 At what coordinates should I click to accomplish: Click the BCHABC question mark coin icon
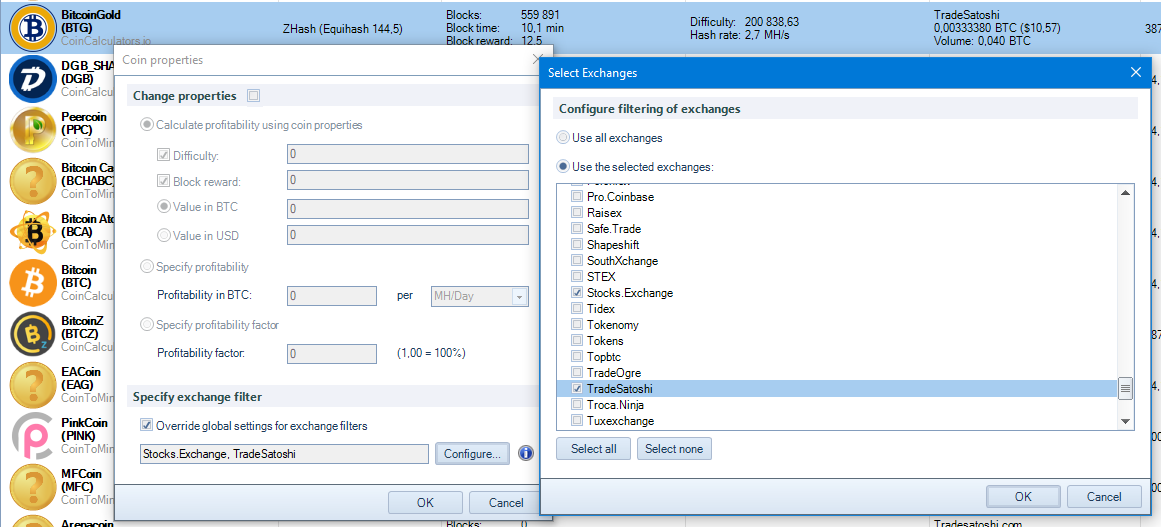click(x=33, y=180)
